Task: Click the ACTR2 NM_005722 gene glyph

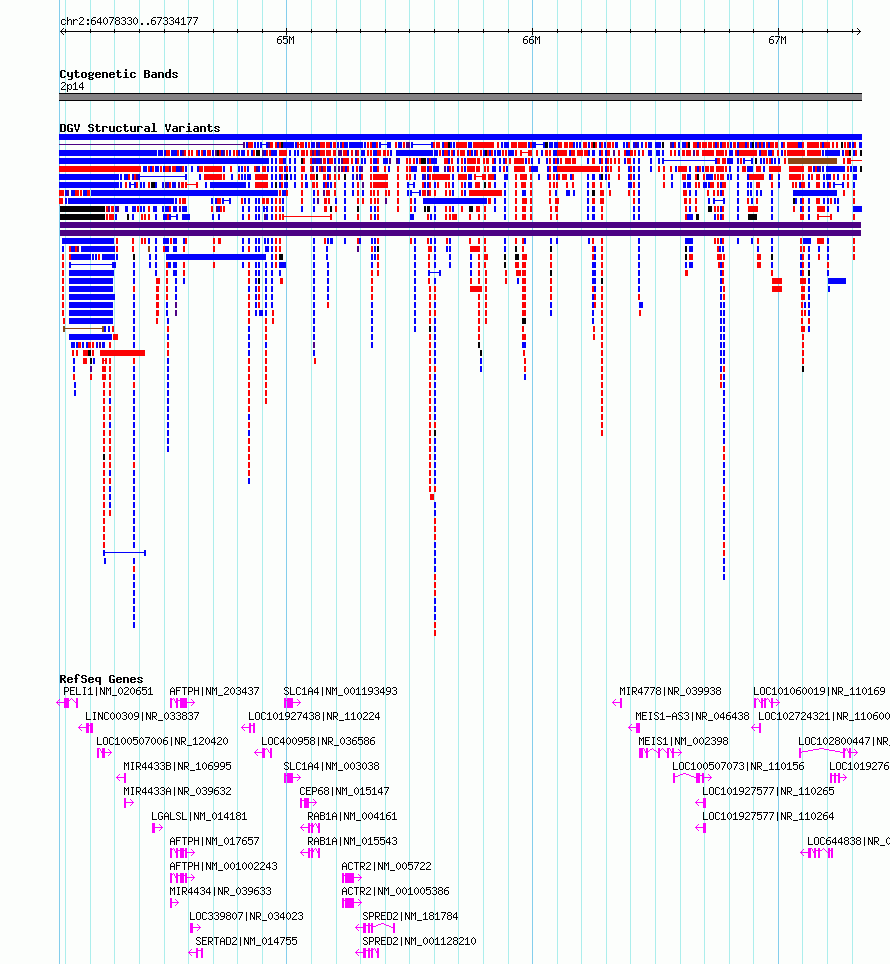Action: coord(352,878)
